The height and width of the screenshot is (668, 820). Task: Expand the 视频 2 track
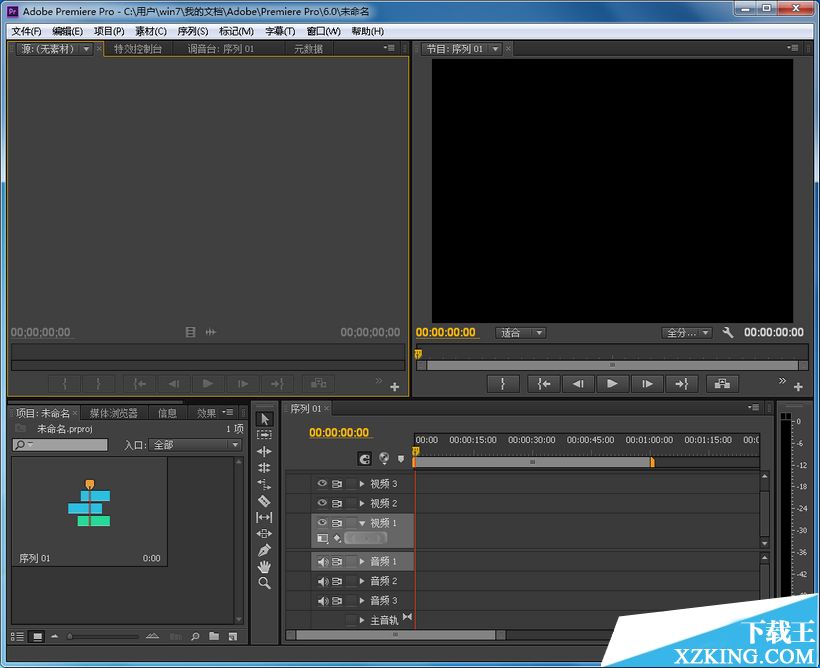[362, 503]
